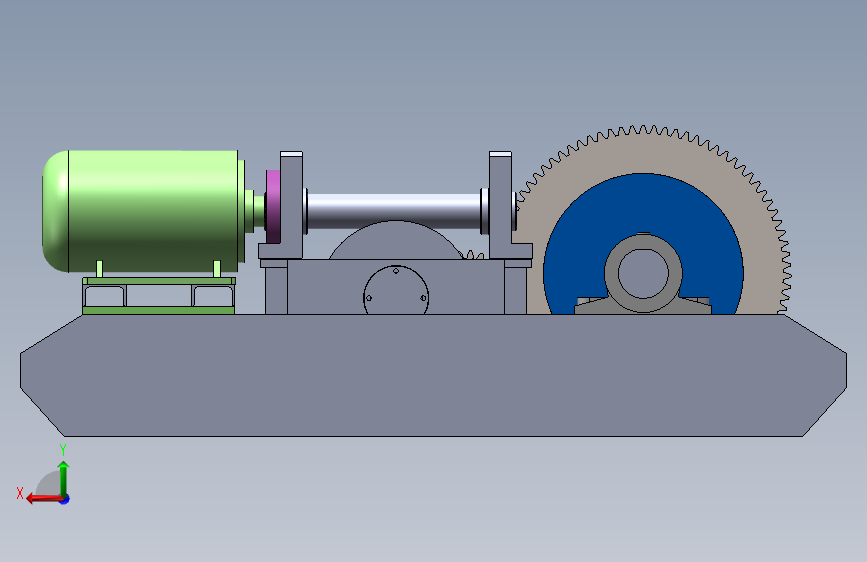This screenshot has height=562, width=867.
Task: Select the right bearing support upright
Action: (x=500, y=205)
